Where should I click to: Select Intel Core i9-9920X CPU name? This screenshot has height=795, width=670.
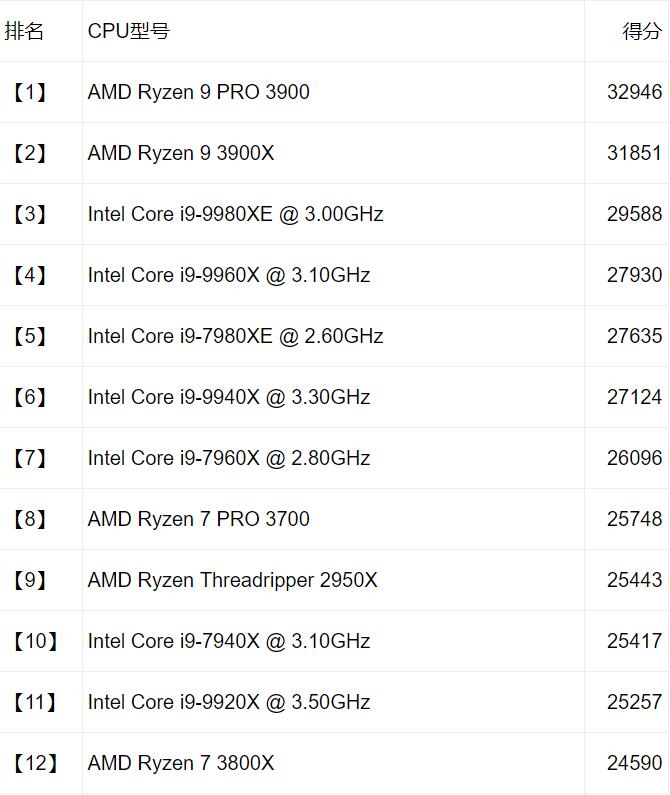point(228,702)
